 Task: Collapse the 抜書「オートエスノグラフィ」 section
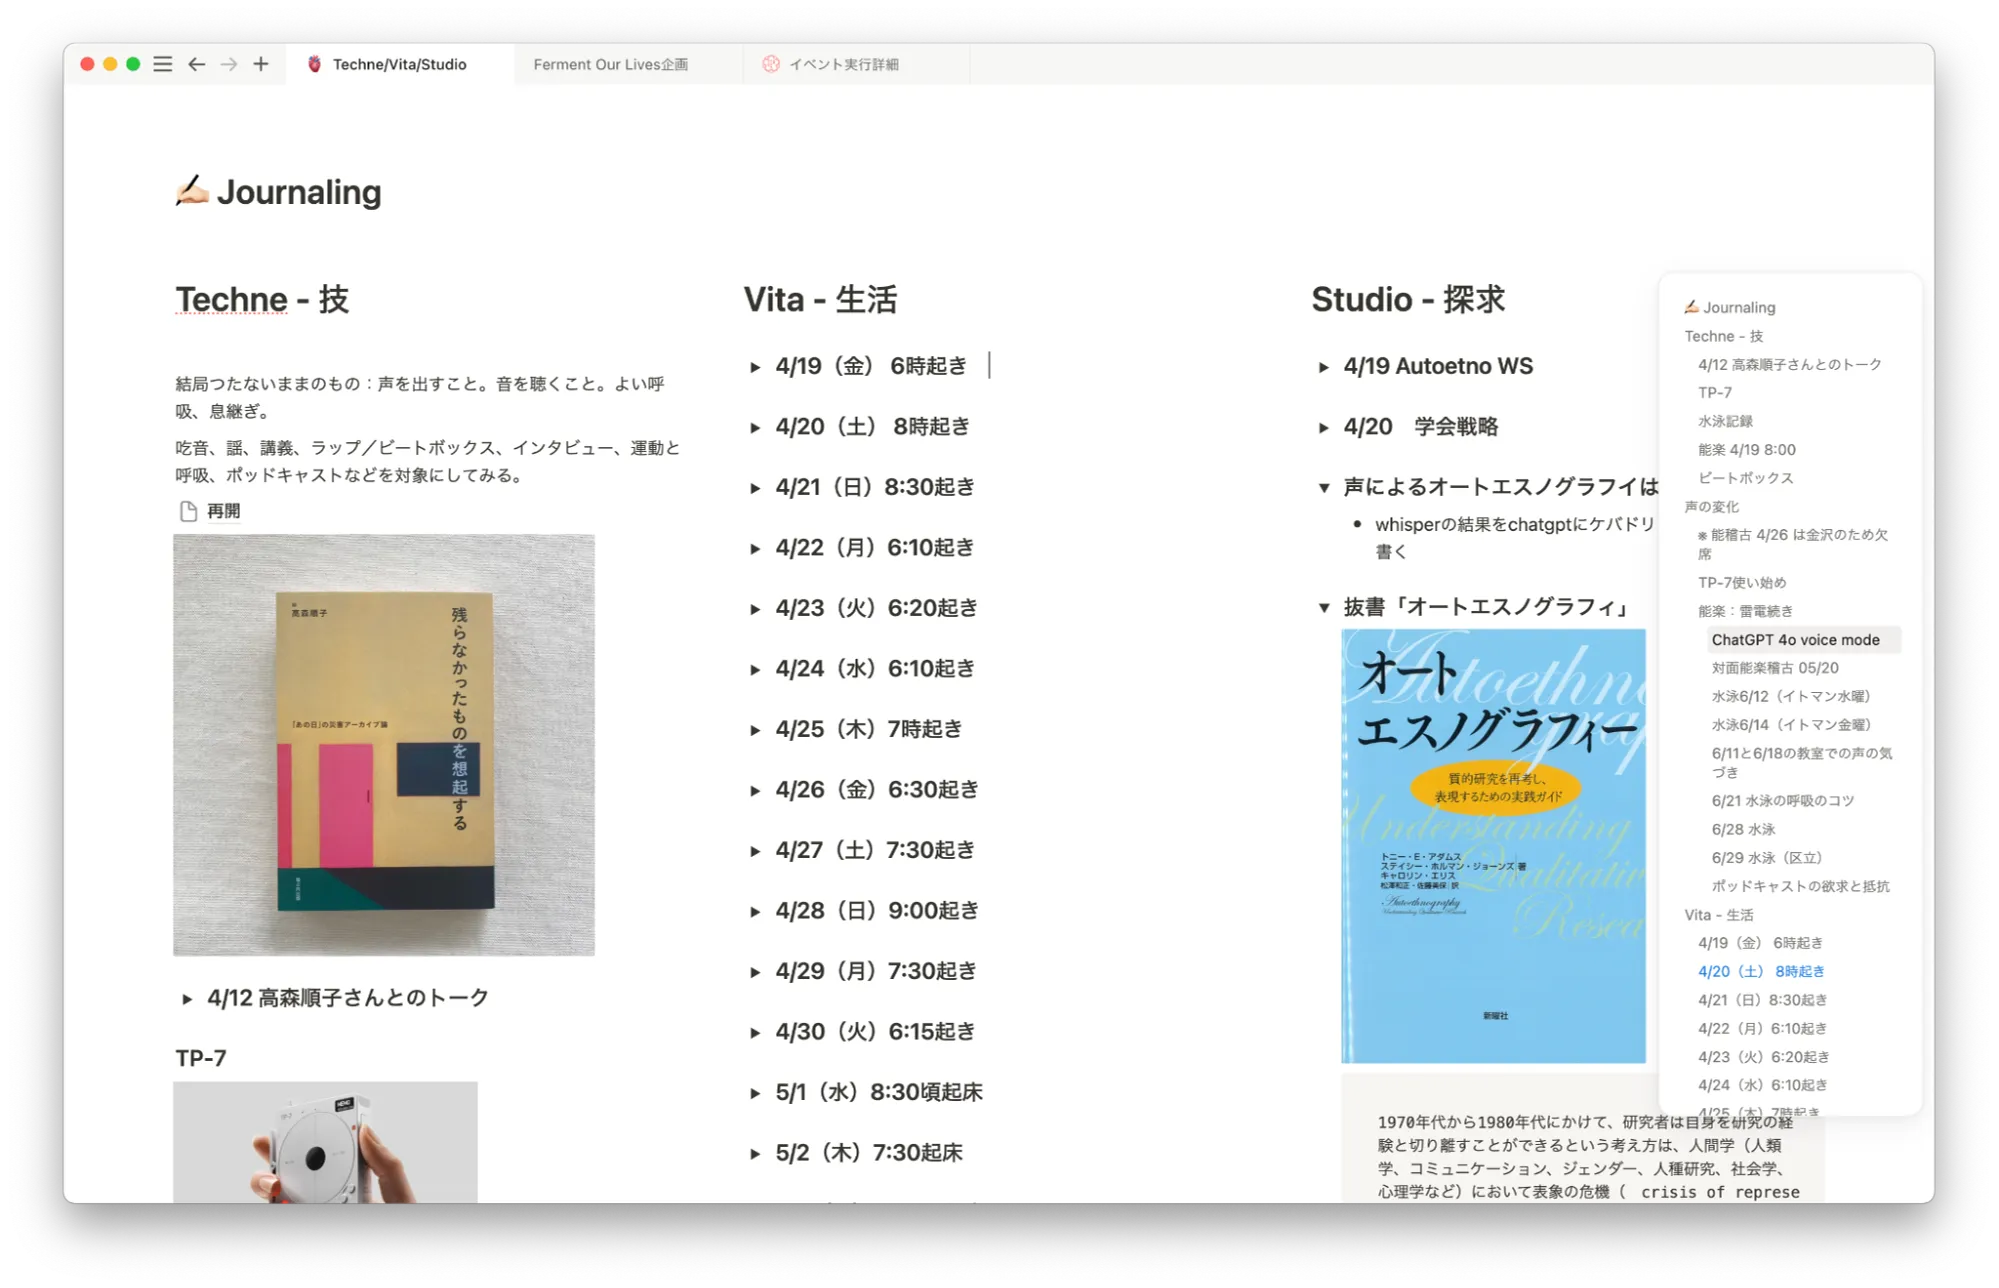(x=1324, y=606)
